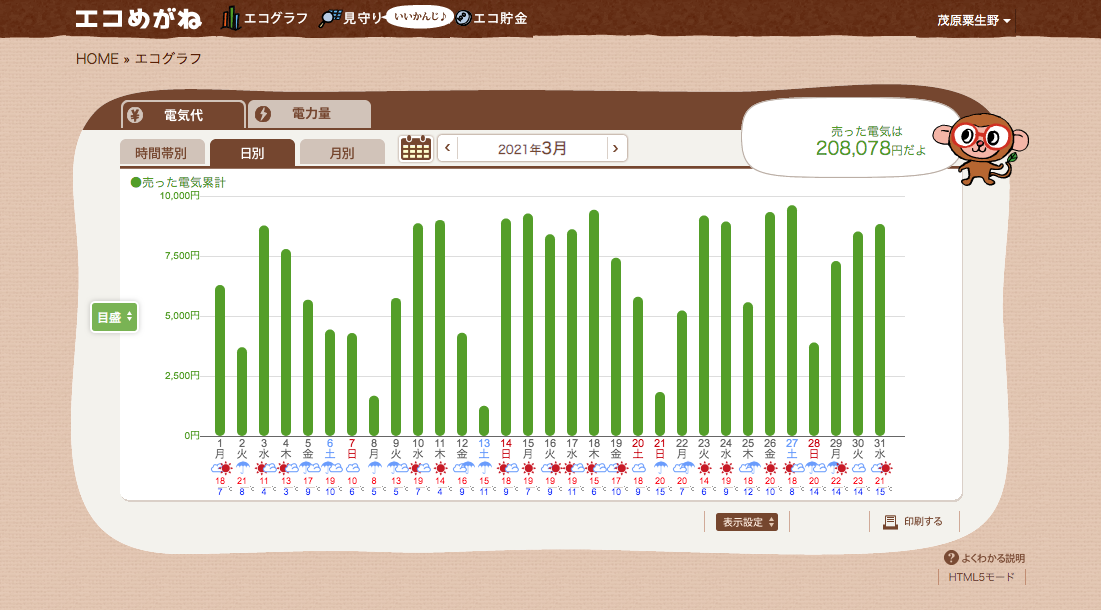Open エコグラフ in top navigation
Image resolution: width=1101 pixels, height=610 pixels.
click(276, 18)
